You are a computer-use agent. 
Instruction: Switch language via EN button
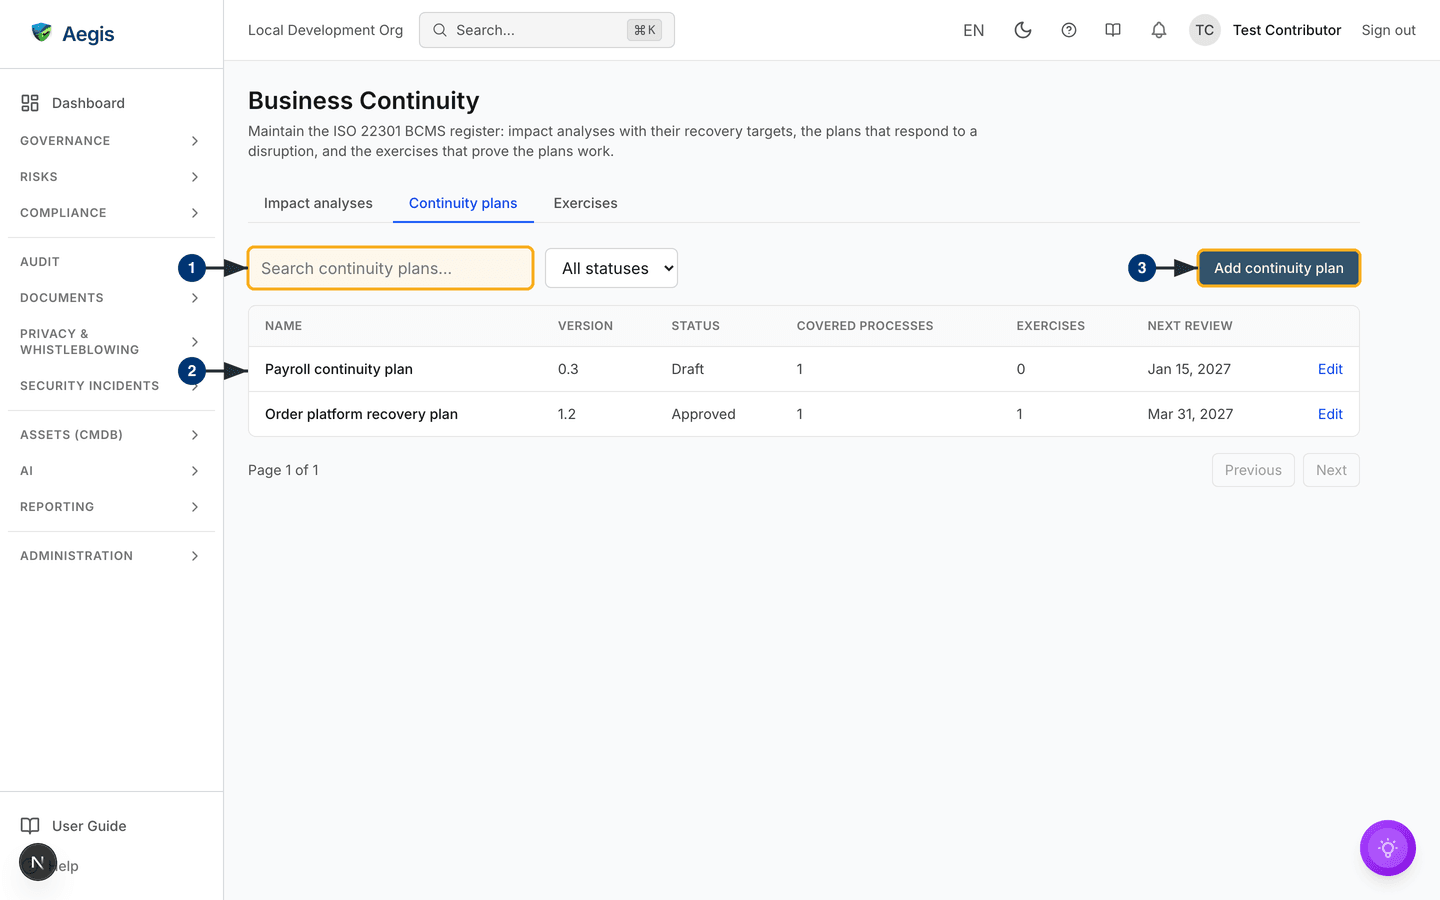click(973, 30)
